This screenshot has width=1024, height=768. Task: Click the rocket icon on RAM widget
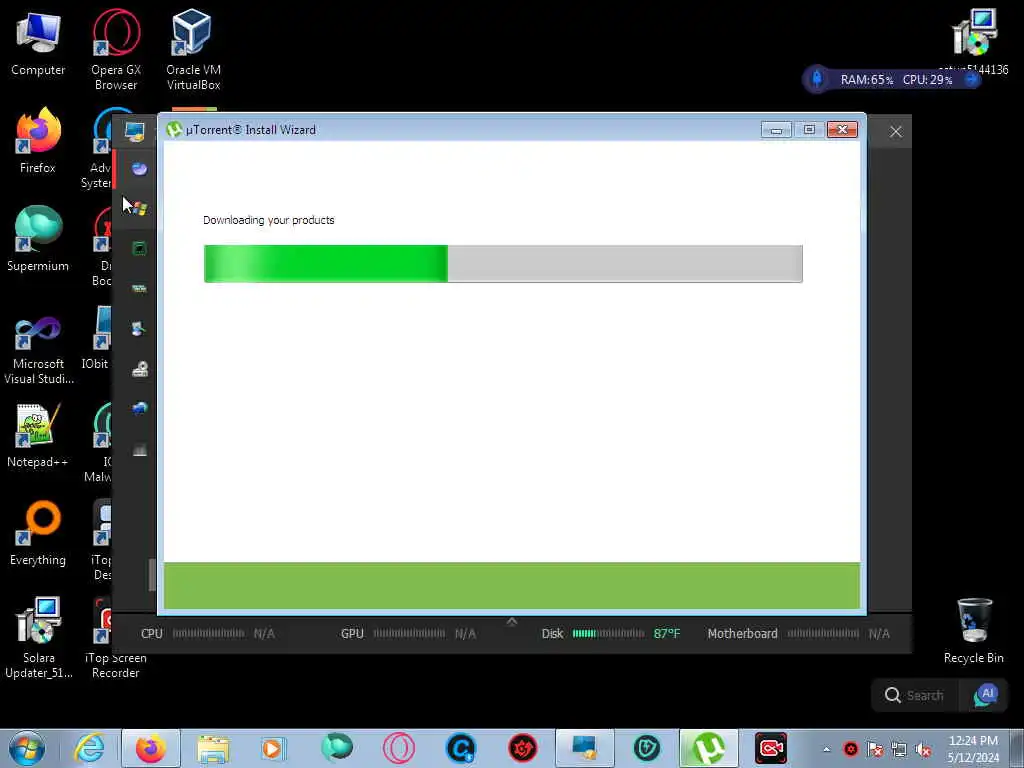[817, 79]
